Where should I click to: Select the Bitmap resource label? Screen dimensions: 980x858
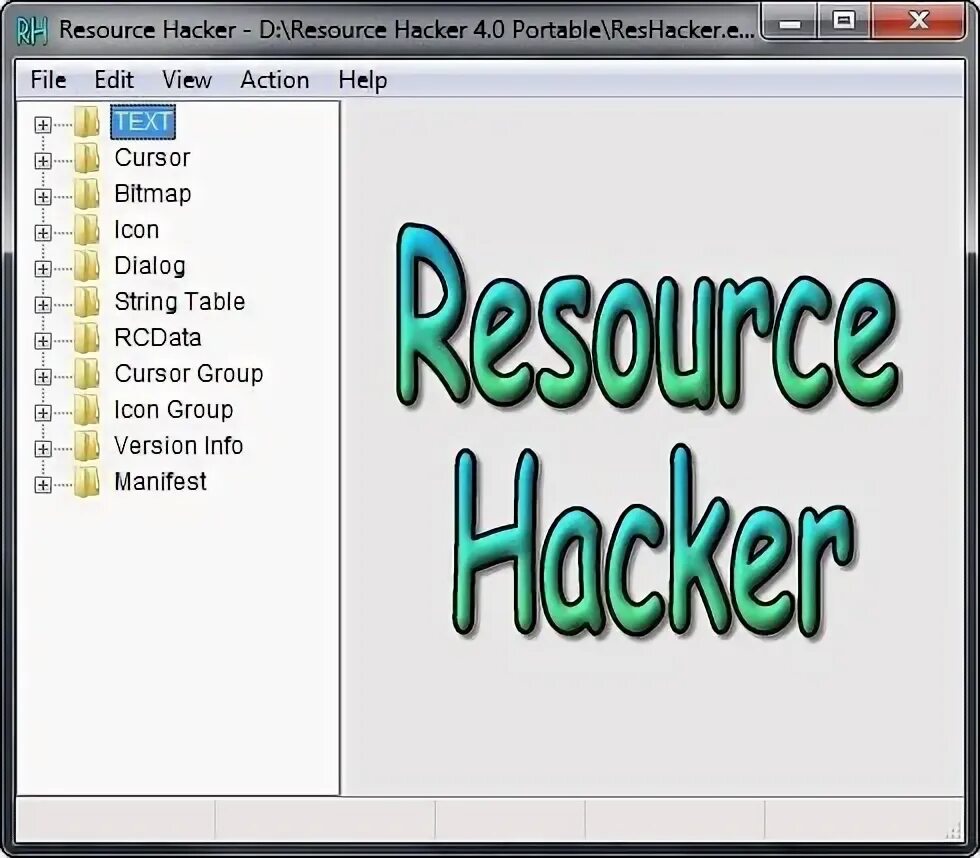(152, 194)
